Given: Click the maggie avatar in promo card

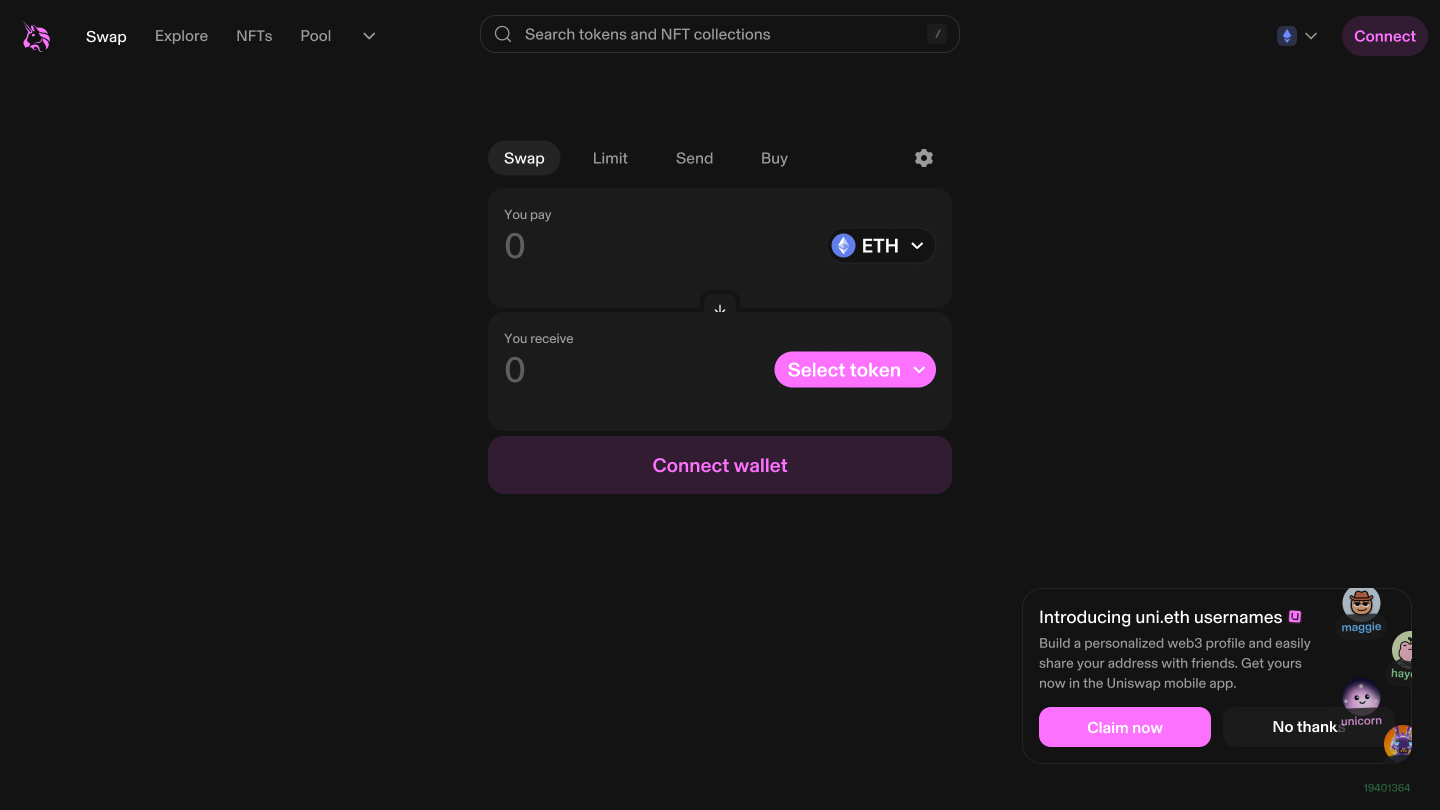Looking at the screenshot, I should tap(1361, 604).
